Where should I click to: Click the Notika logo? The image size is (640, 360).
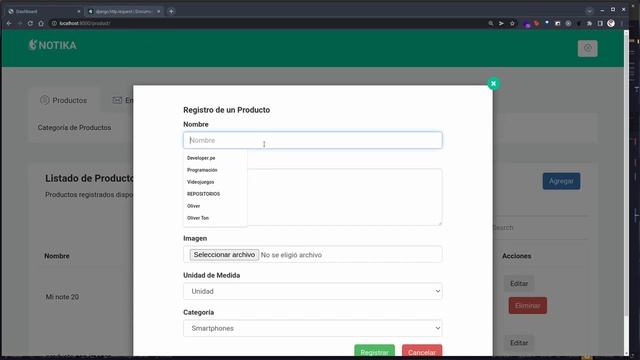click(x=53, y=45)
